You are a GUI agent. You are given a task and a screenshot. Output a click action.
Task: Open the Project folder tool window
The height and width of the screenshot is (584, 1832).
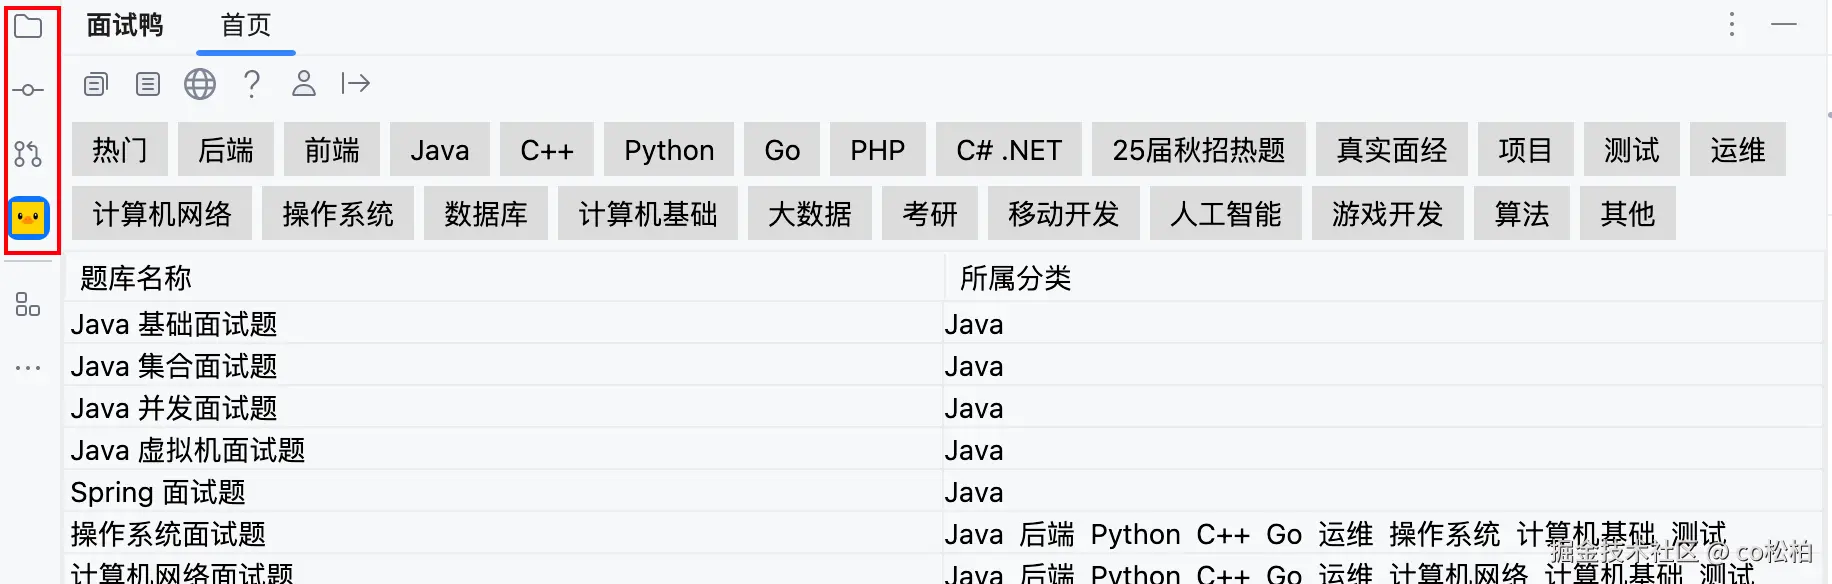(x=28, y=26)
